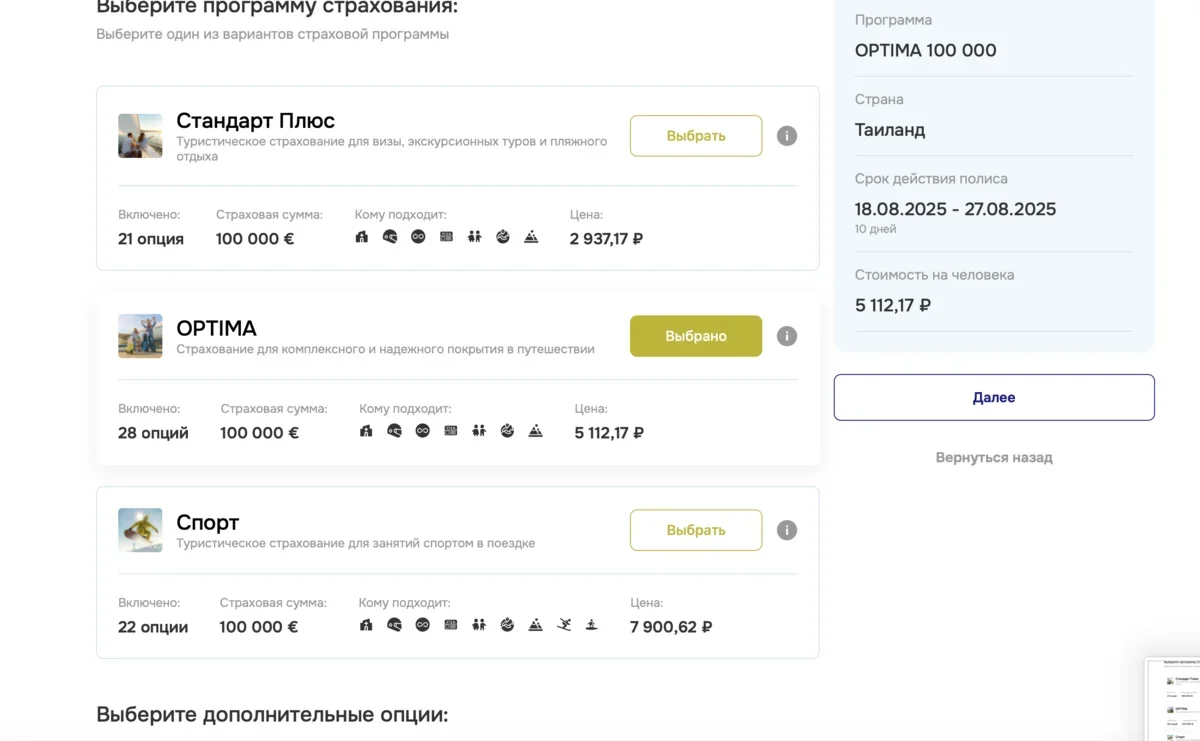
Task: Click the helmet icon in the OPTIMA row
Action: [395, 431]
